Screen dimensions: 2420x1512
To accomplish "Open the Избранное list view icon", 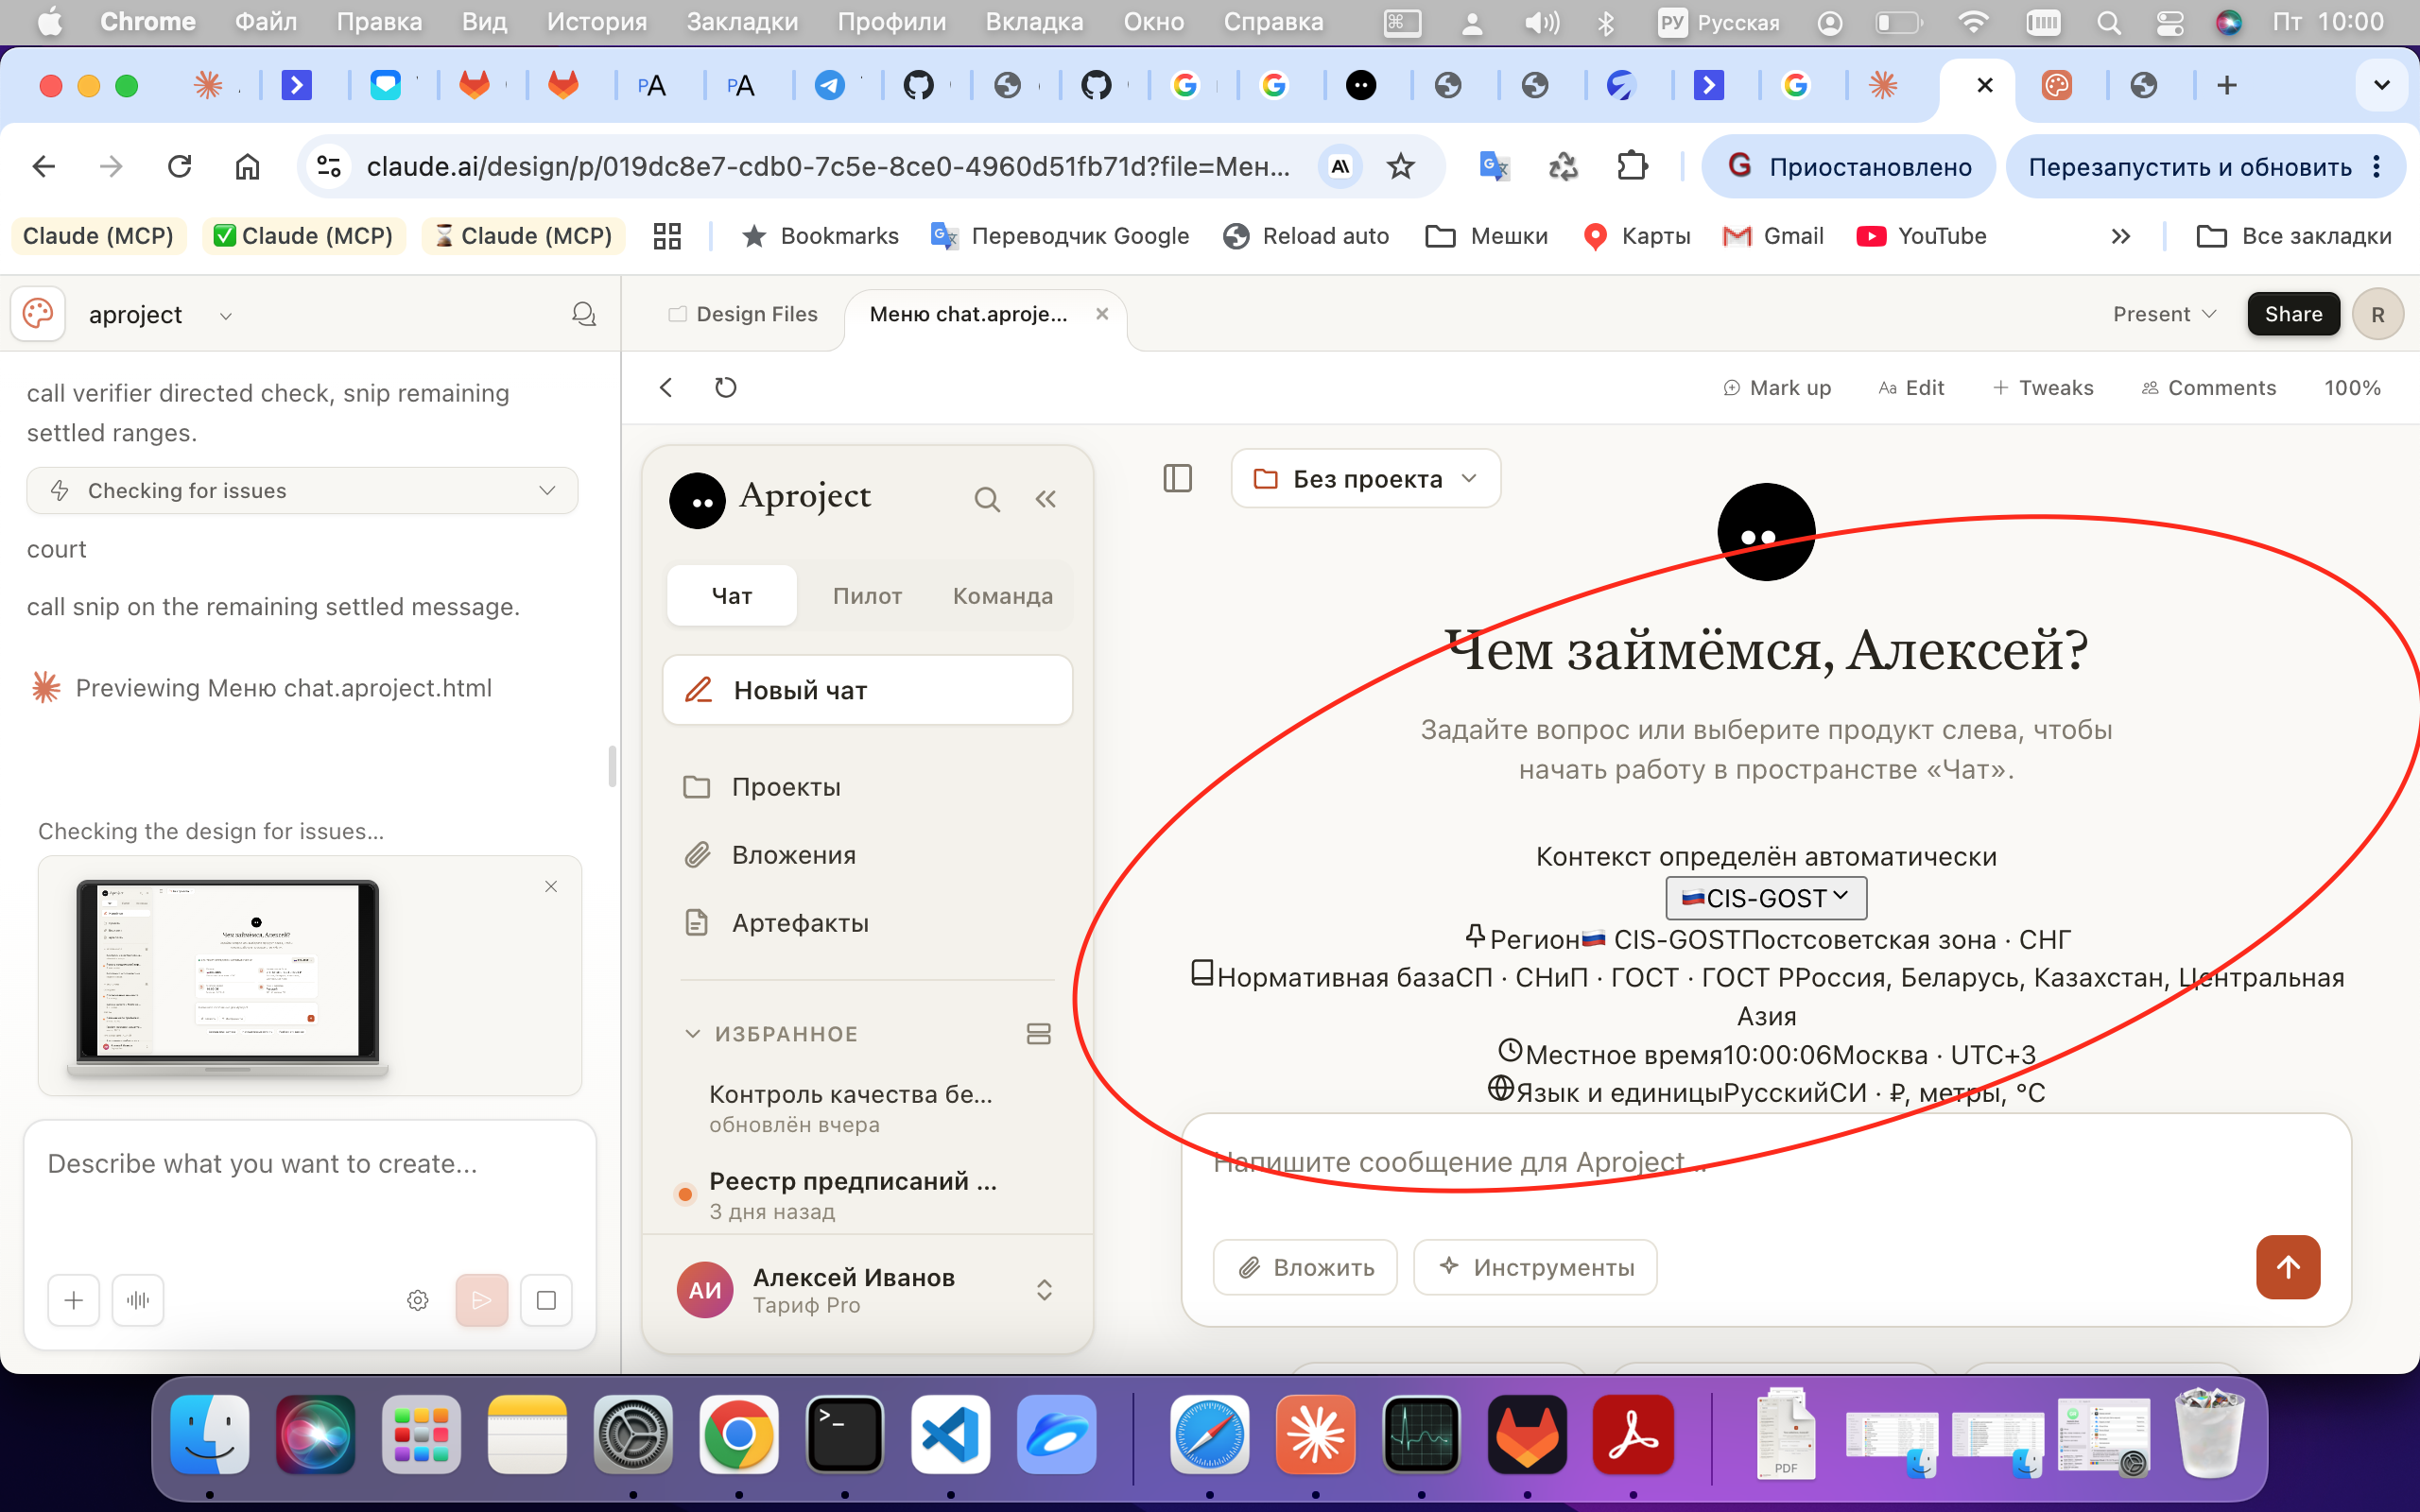I will 1039,1034.
